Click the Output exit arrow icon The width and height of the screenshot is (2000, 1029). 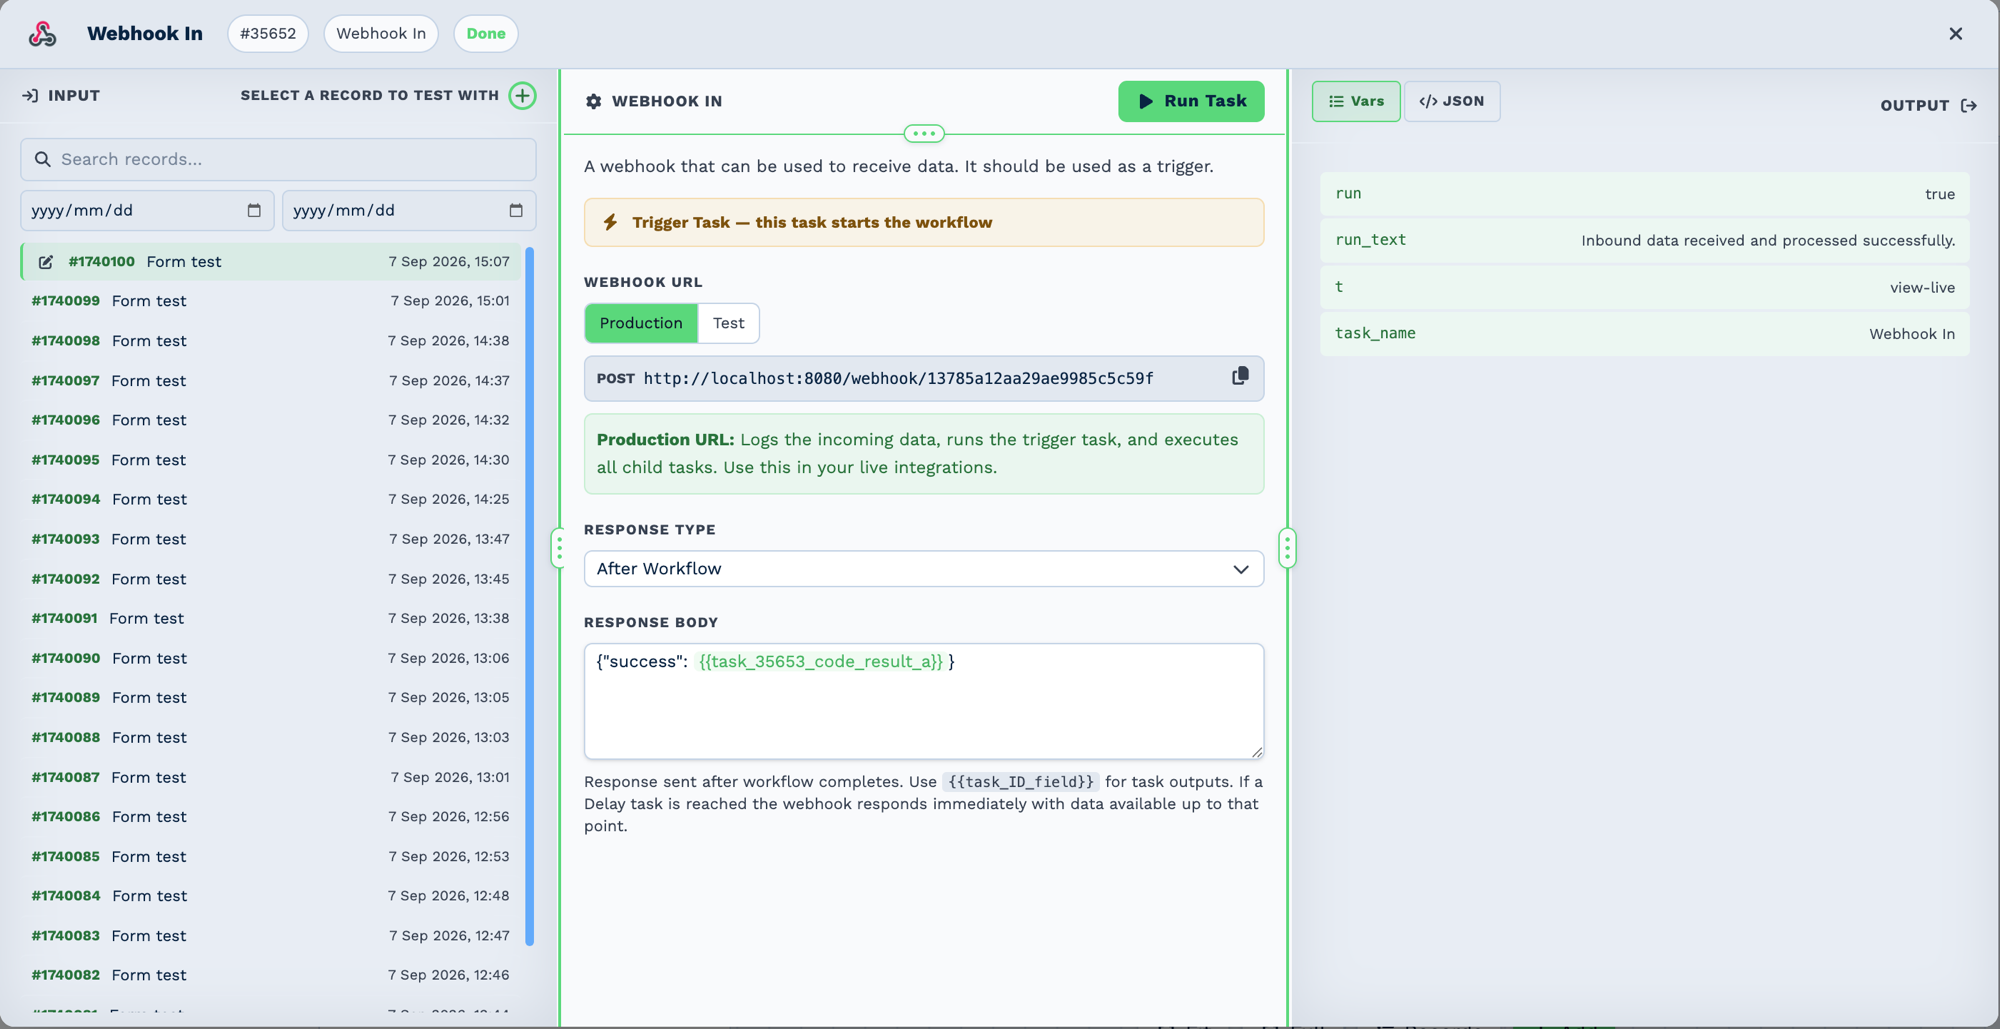1969,105
